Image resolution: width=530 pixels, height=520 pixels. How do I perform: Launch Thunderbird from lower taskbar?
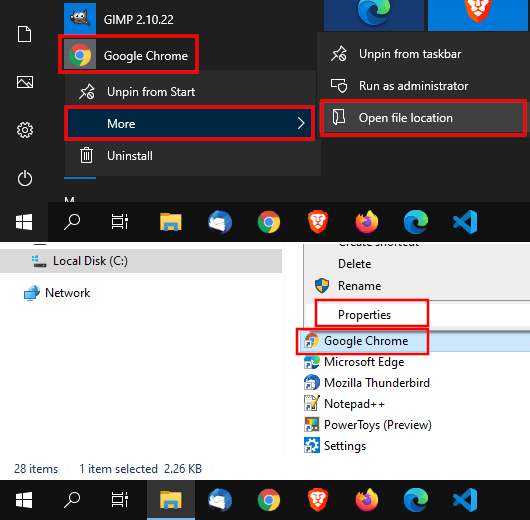[x=220, y=500]
